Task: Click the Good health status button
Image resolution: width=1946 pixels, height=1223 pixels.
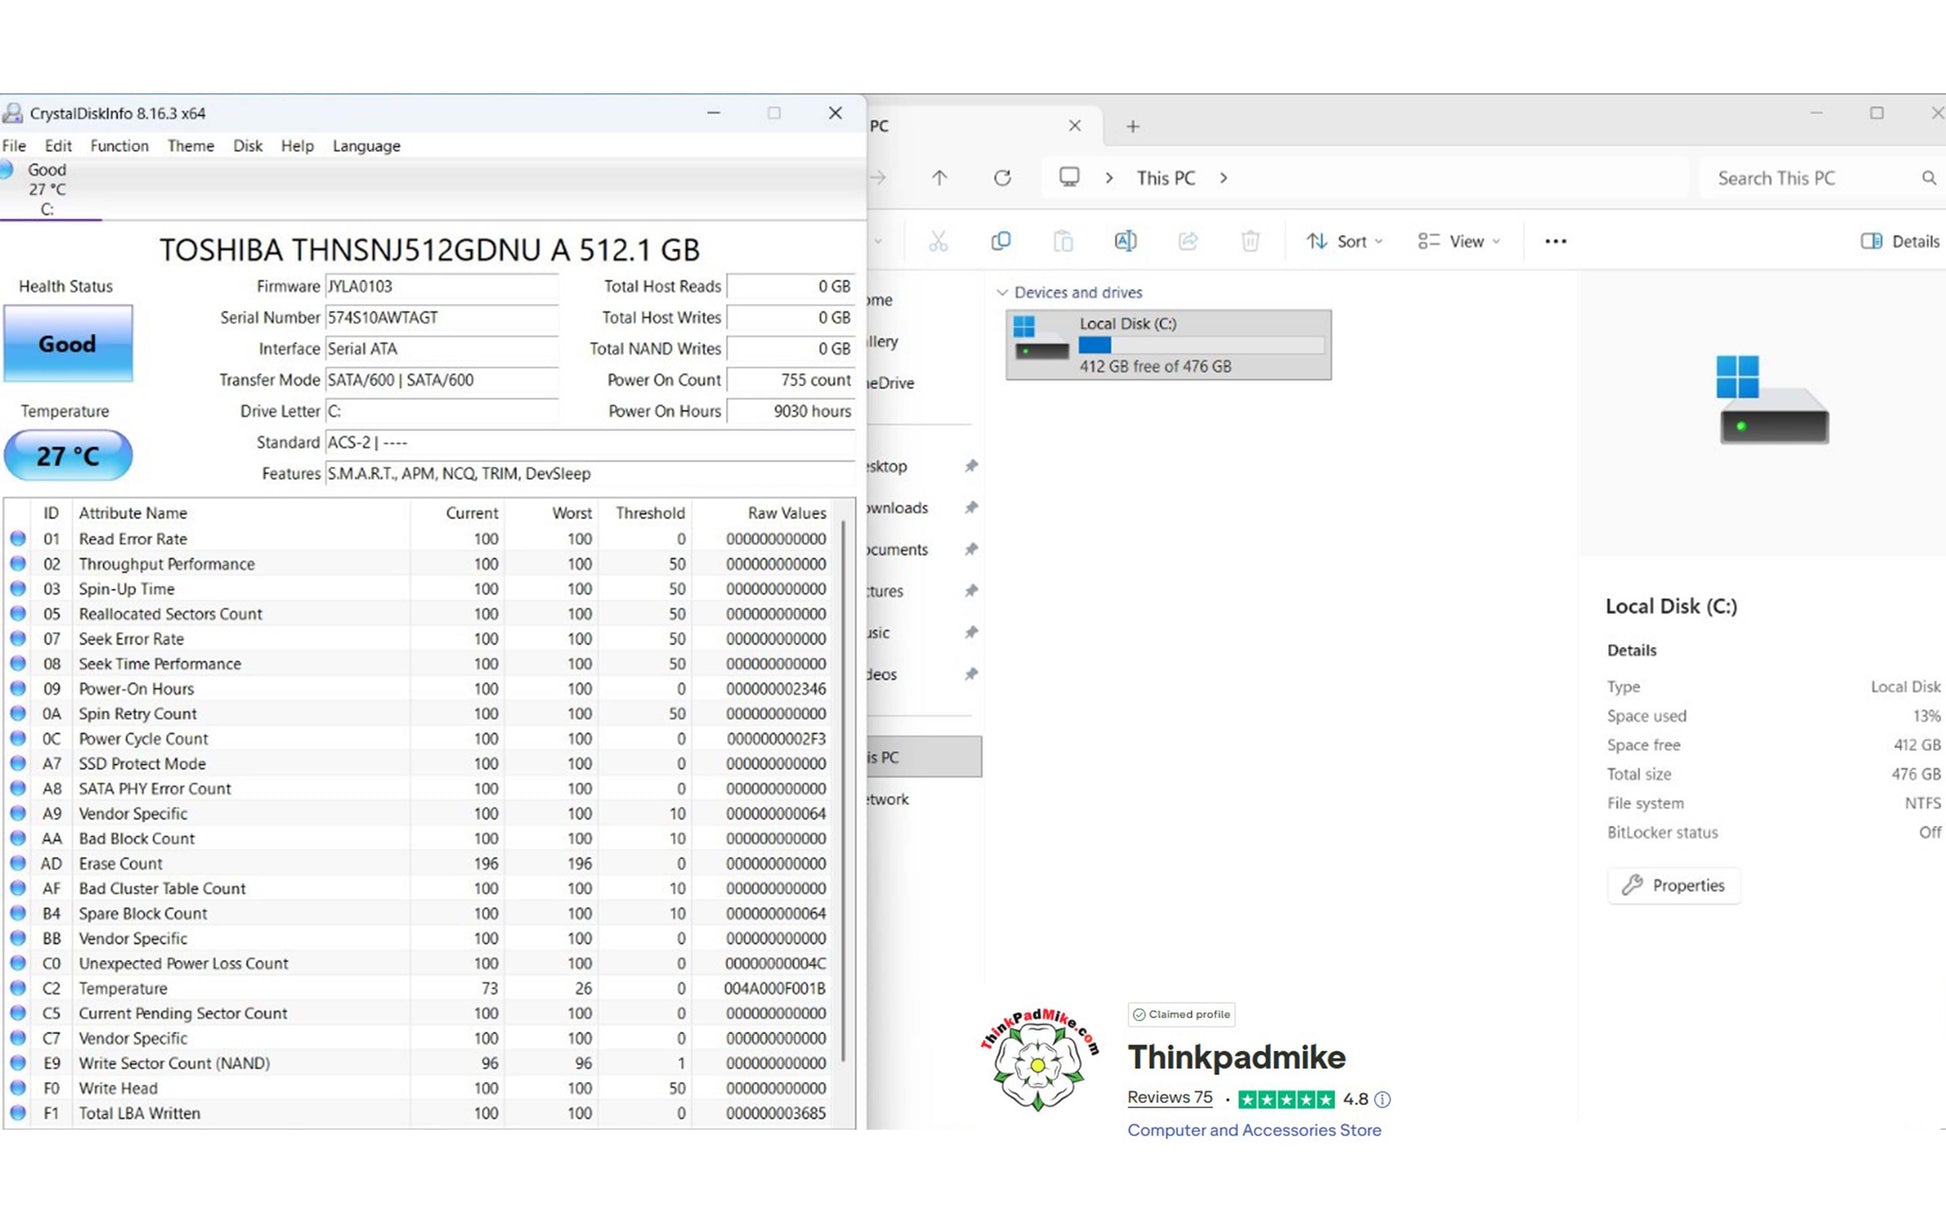Action: [x=67, y=344]
